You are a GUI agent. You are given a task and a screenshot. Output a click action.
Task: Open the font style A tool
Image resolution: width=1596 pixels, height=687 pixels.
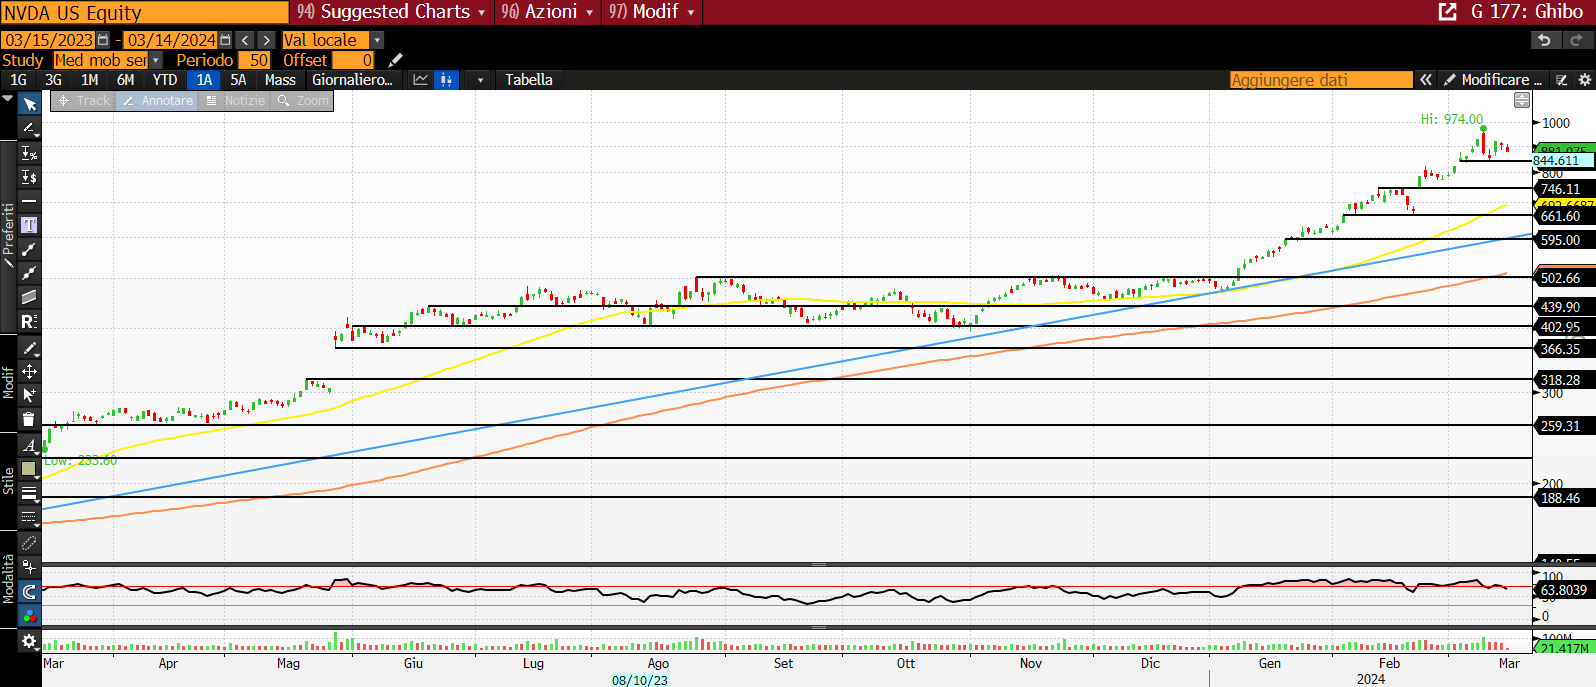coord(29,445)
